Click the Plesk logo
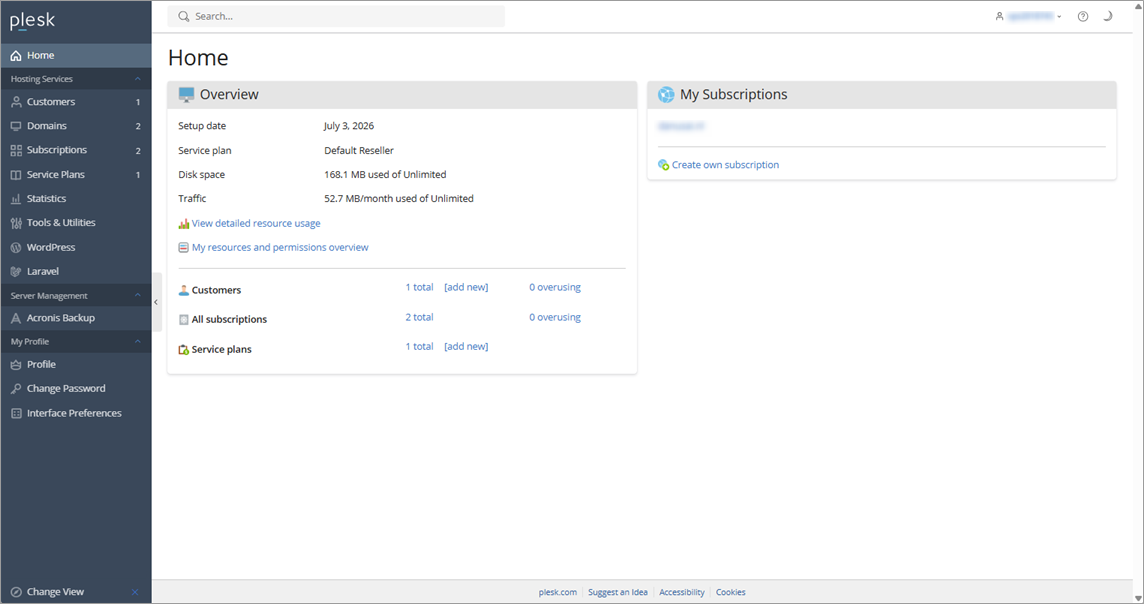1144x604 pixels. 32,21
